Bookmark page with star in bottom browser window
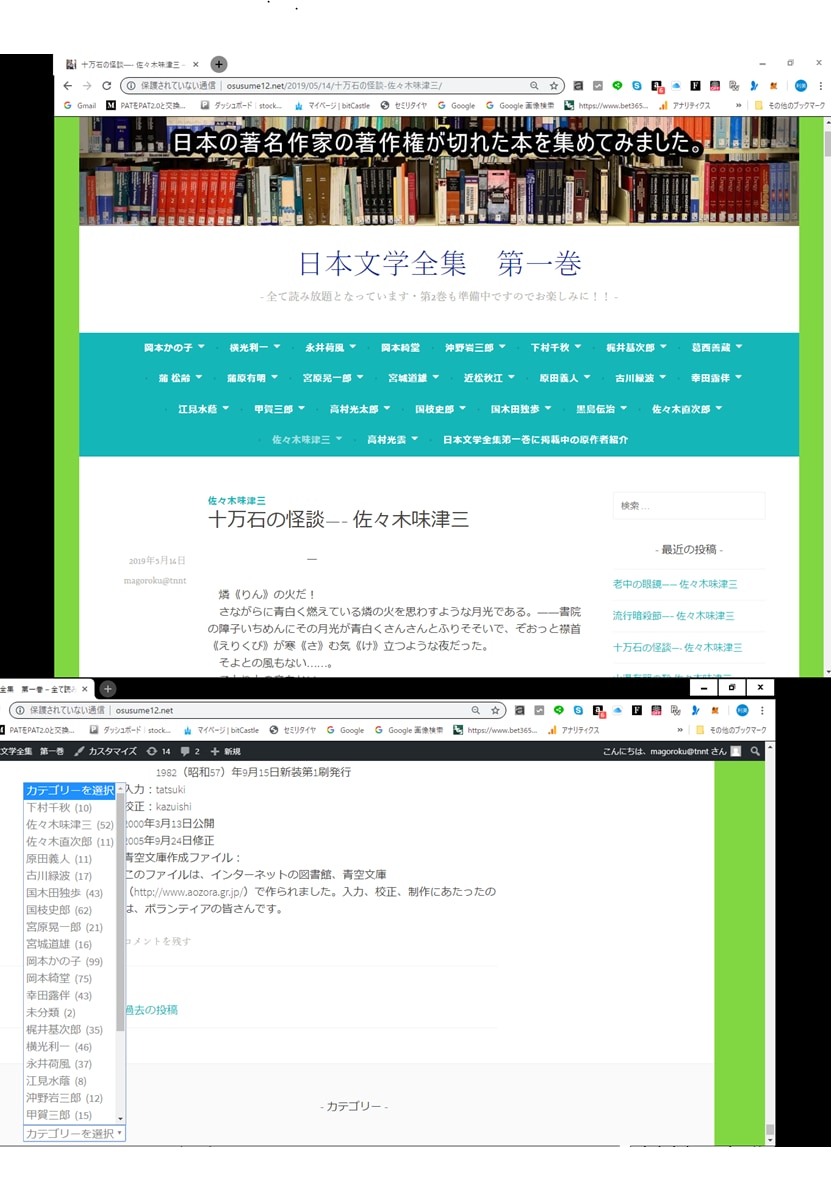Image resolution: width=831 pixels, height=1204 pixels. tap(495, 710)
